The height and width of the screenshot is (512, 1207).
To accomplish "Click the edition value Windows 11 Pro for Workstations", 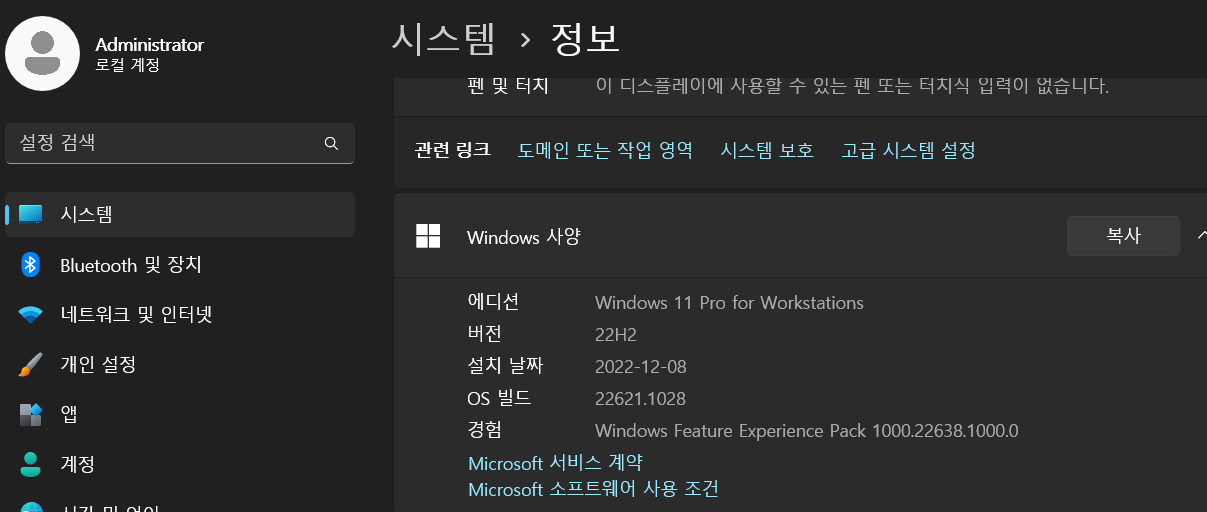I will tap(729, 302).
